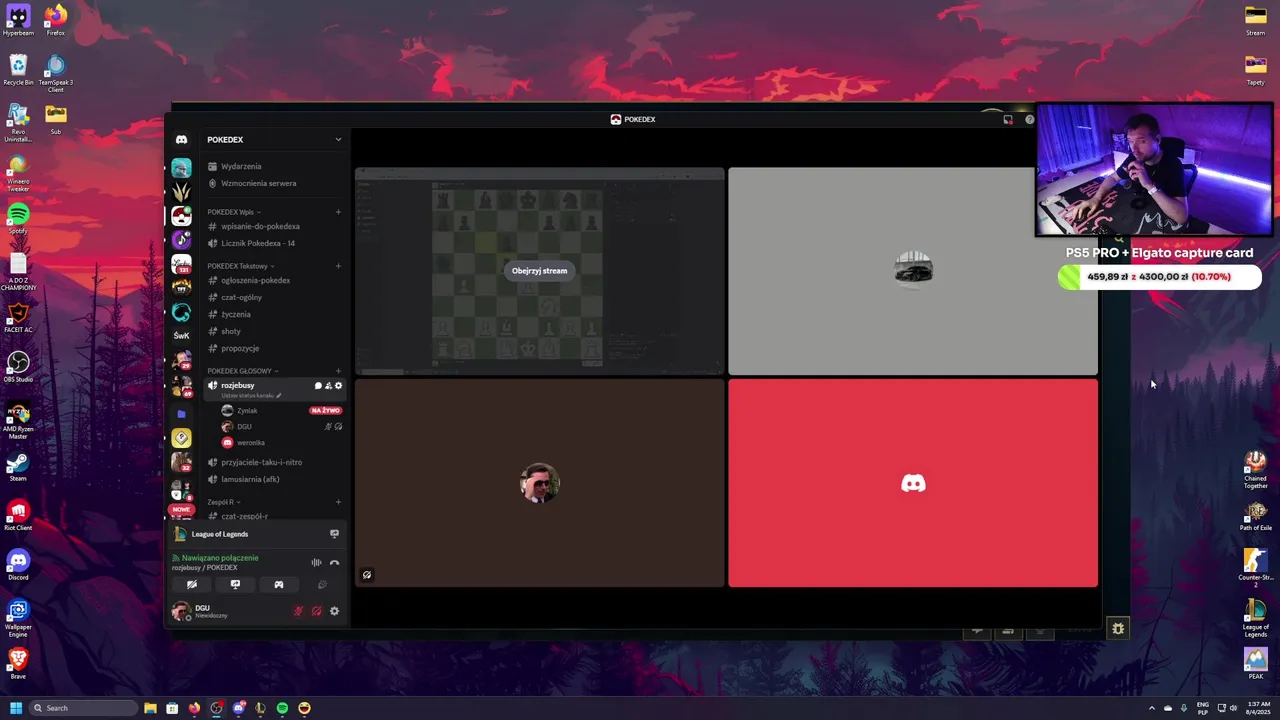Select user Zyniak in voice channel

(282, 411)
